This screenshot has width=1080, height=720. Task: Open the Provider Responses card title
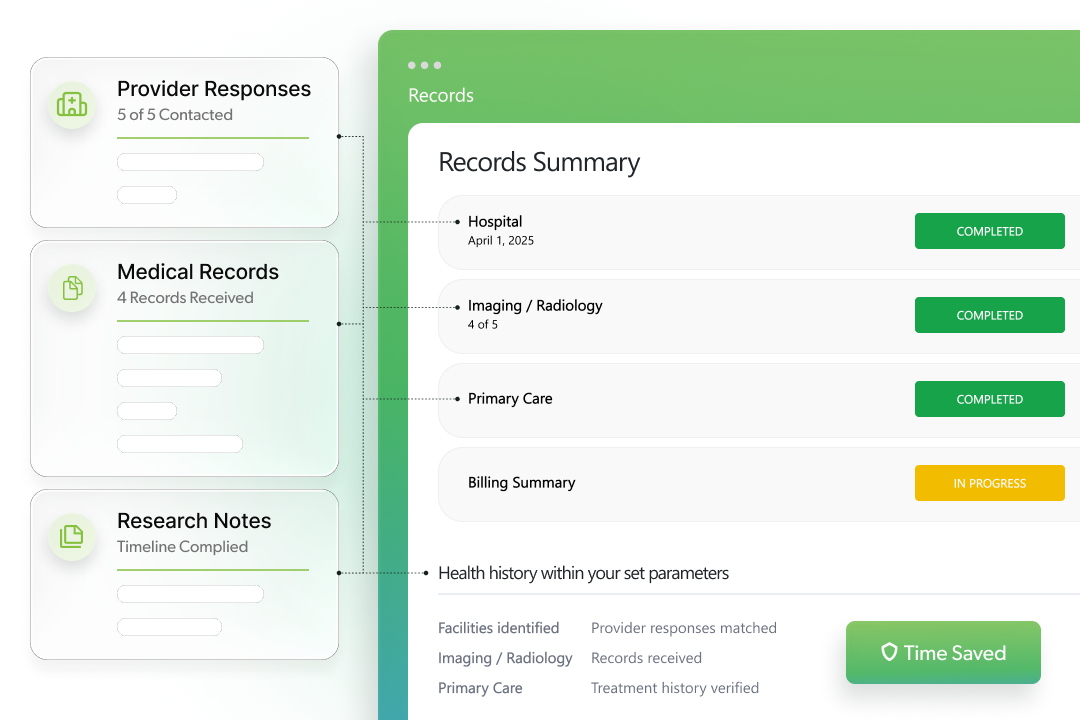point(214,89)
